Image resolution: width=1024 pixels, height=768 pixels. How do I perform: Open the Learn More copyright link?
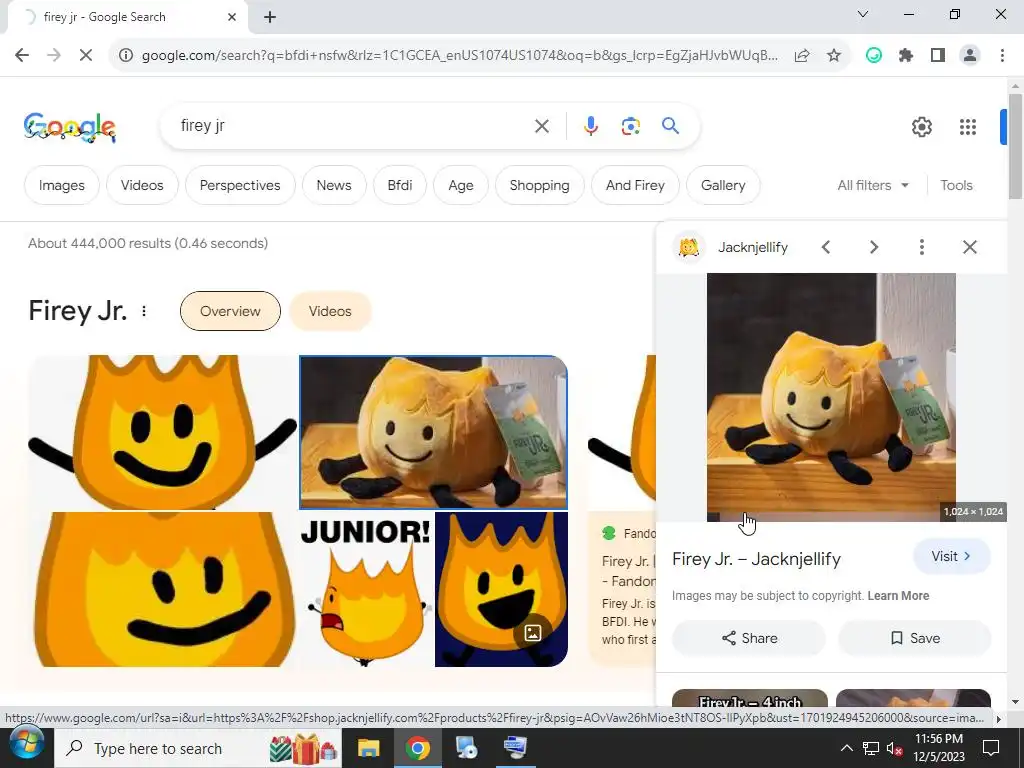[898, 596]
